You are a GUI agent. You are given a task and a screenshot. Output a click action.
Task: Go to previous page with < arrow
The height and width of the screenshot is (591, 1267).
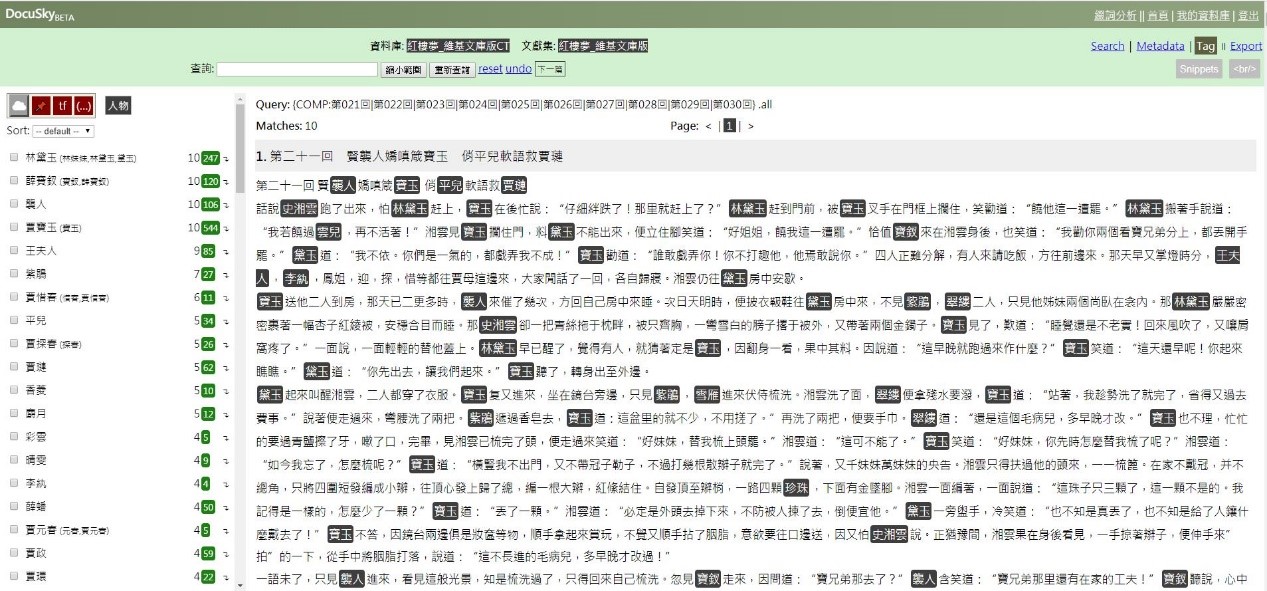[708, 126]
